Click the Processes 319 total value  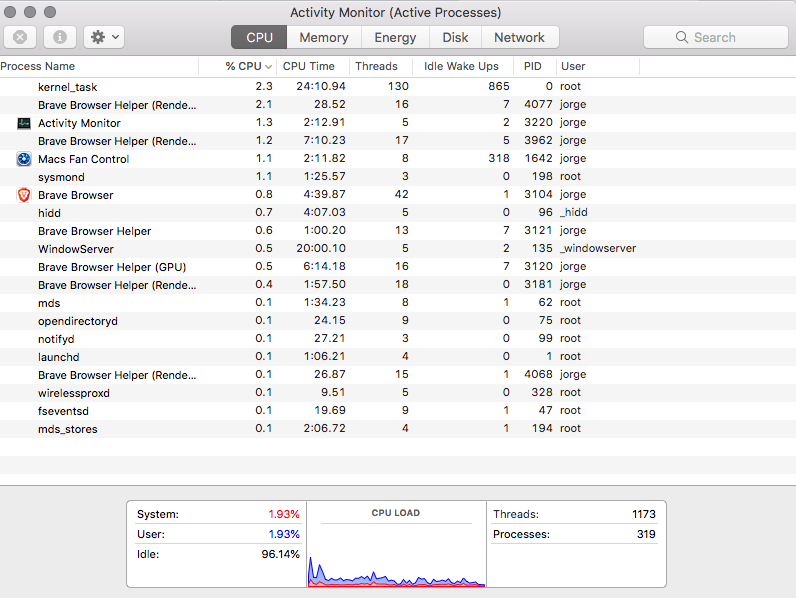click(646, 534)
